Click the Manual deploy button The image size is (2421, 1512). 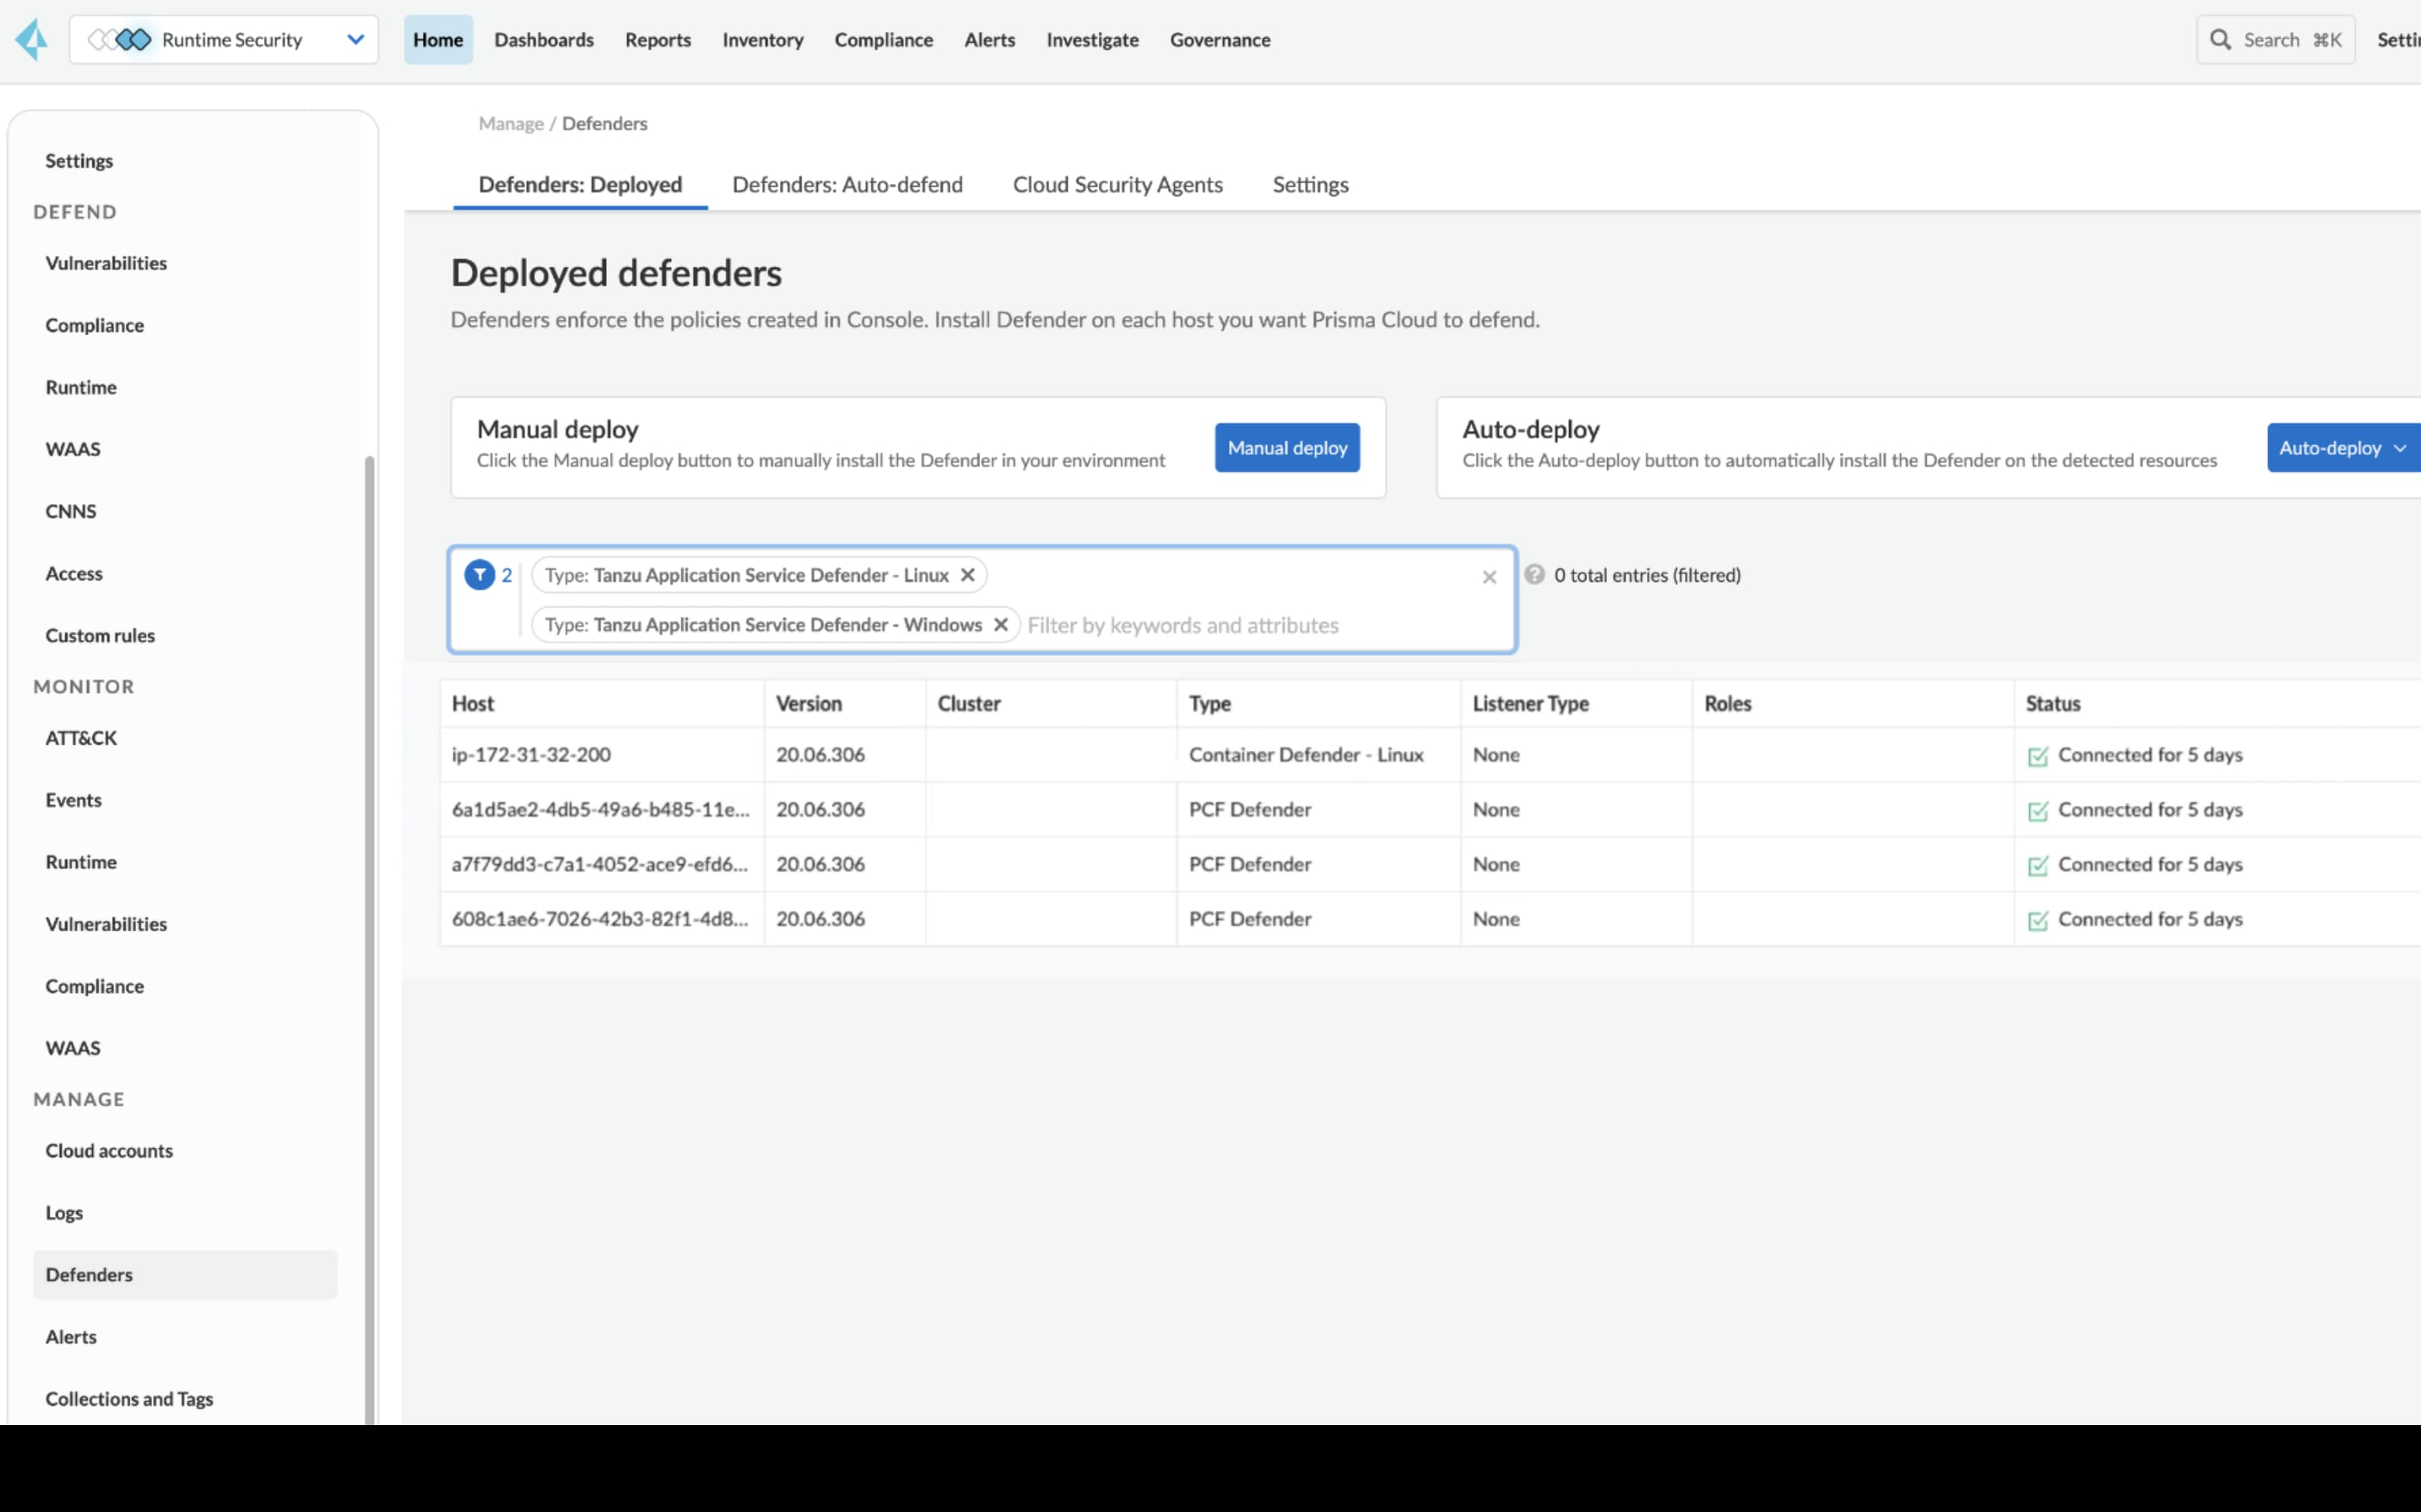coord(1287,448)
